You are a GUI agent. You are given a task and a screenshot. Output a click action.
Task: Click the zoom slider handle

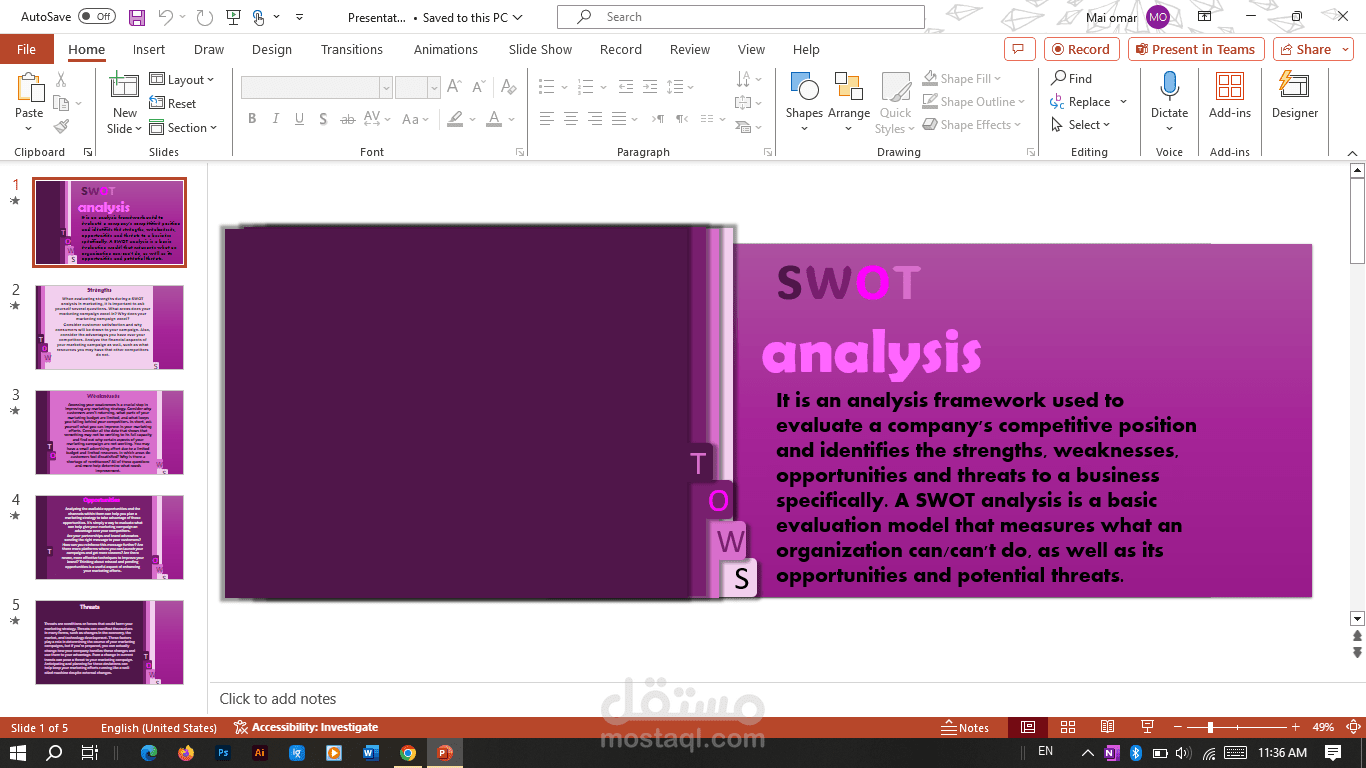pyautogui.click(x=1210, y=727)
